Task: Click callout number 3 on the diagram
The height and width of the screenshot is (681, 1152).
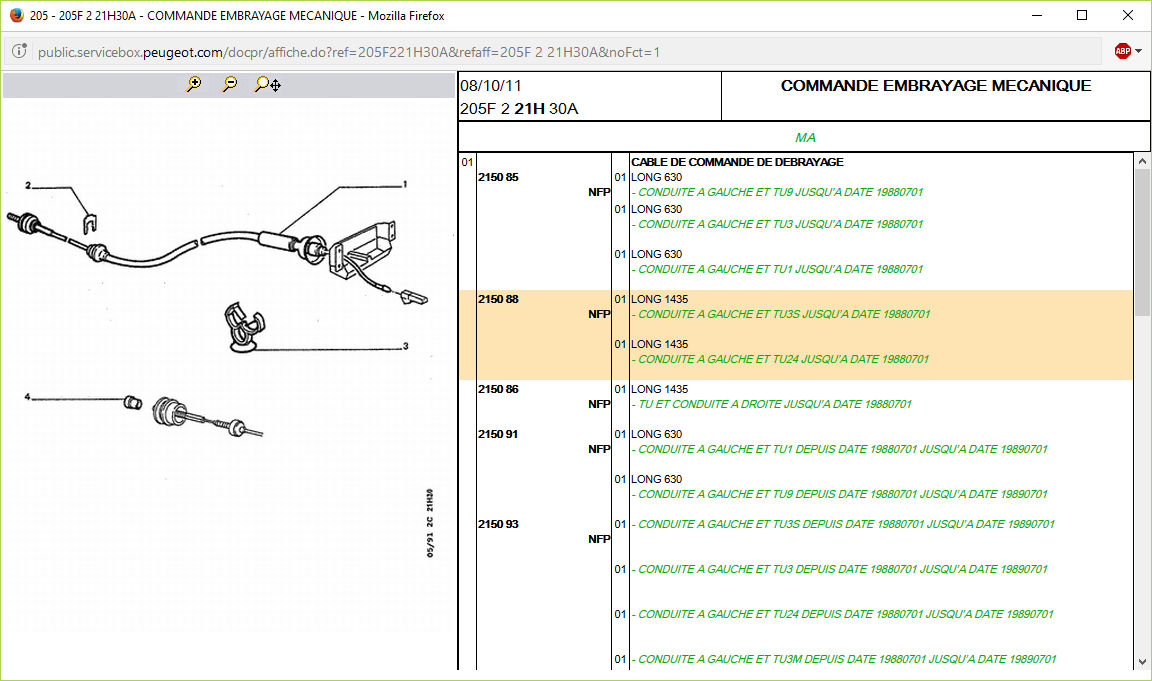Action: click(x=405, y=345)
